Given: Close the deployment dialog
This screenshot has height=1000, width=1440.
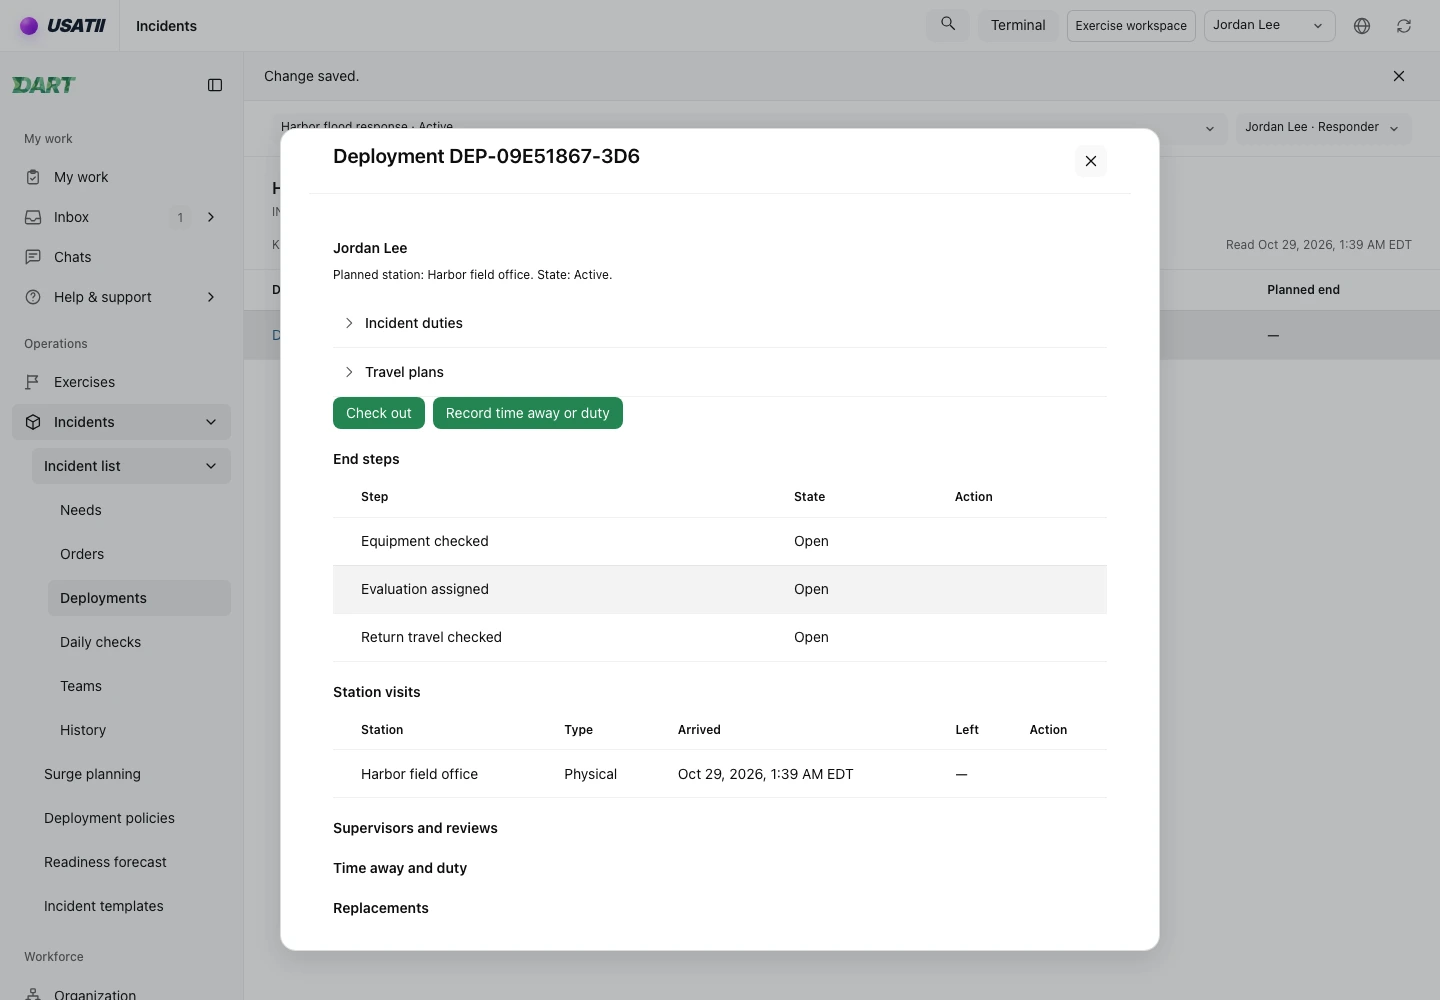Looking at the screenshot, I should coord(1091,161).
